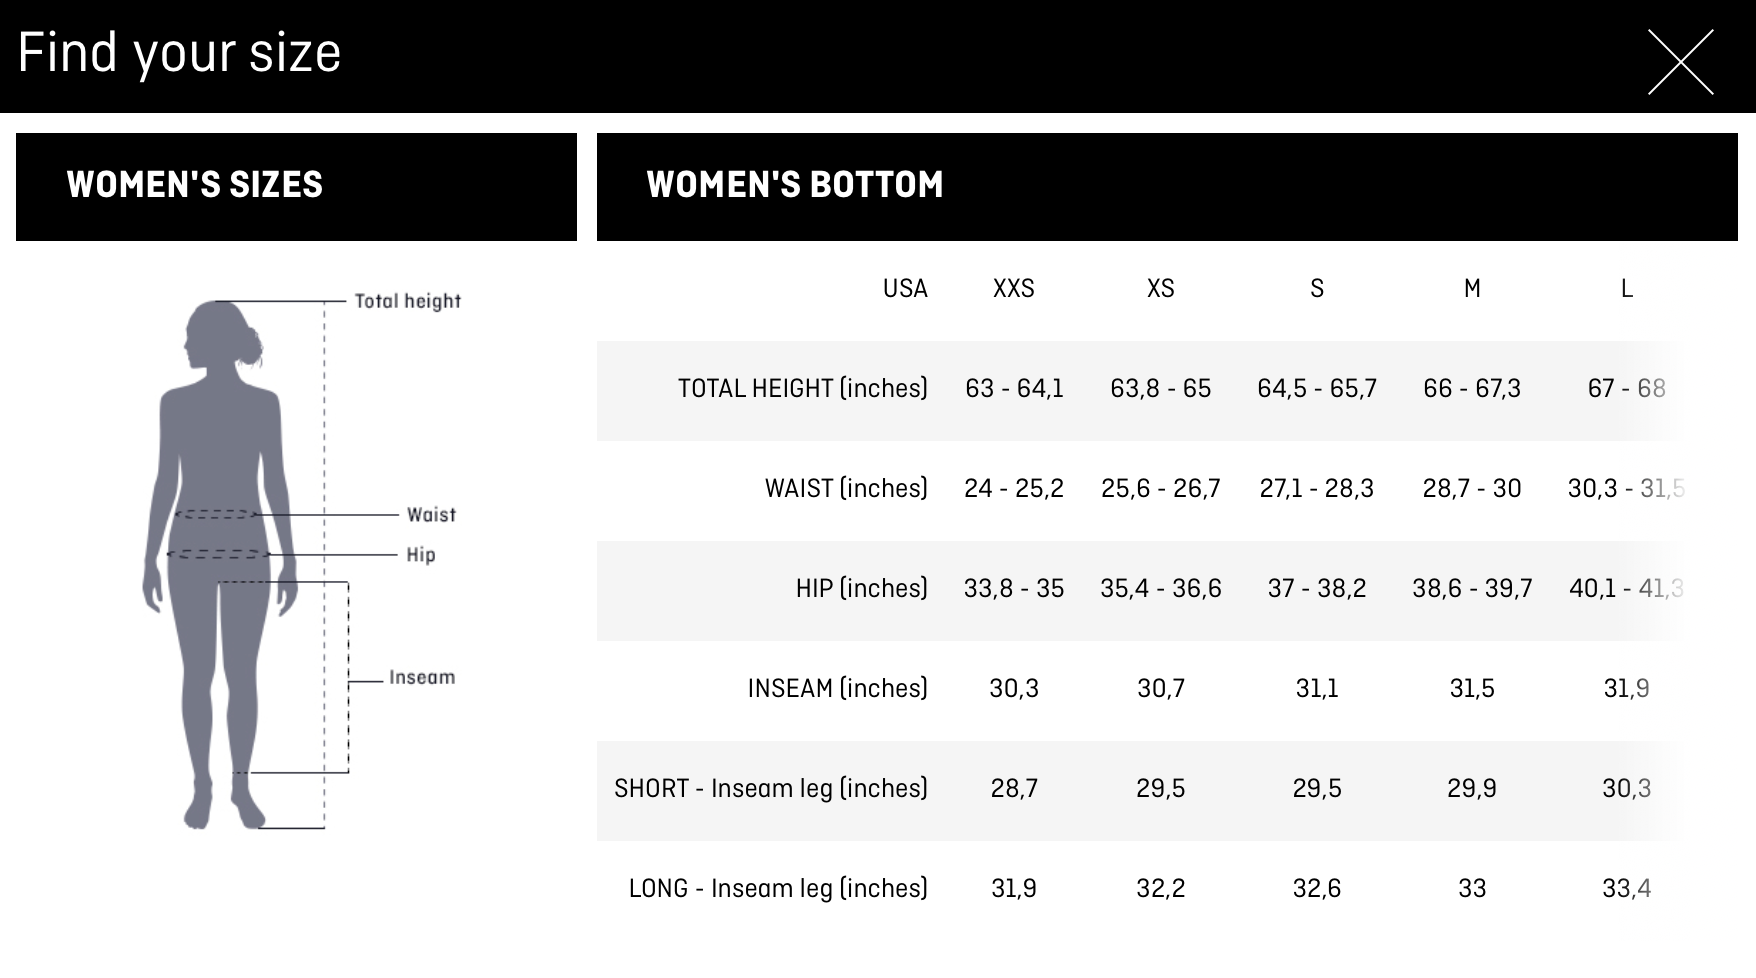The height and width of the screenshot is (978, 1756).
Task: Click the woman silhouette figure
Action: [x=222, y=560]
